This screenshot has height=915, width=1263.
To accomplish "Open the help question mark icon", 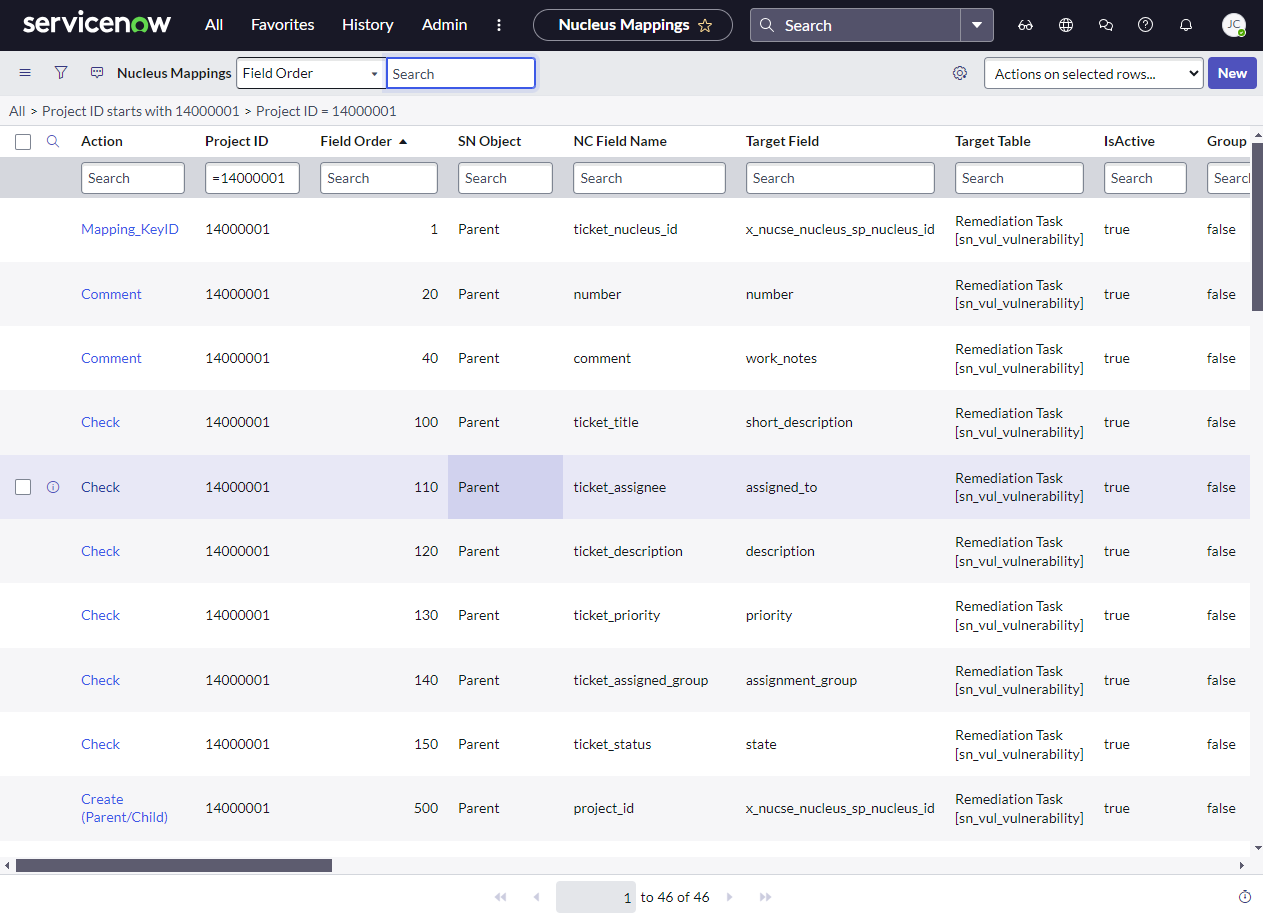I will click(1146, 25).
